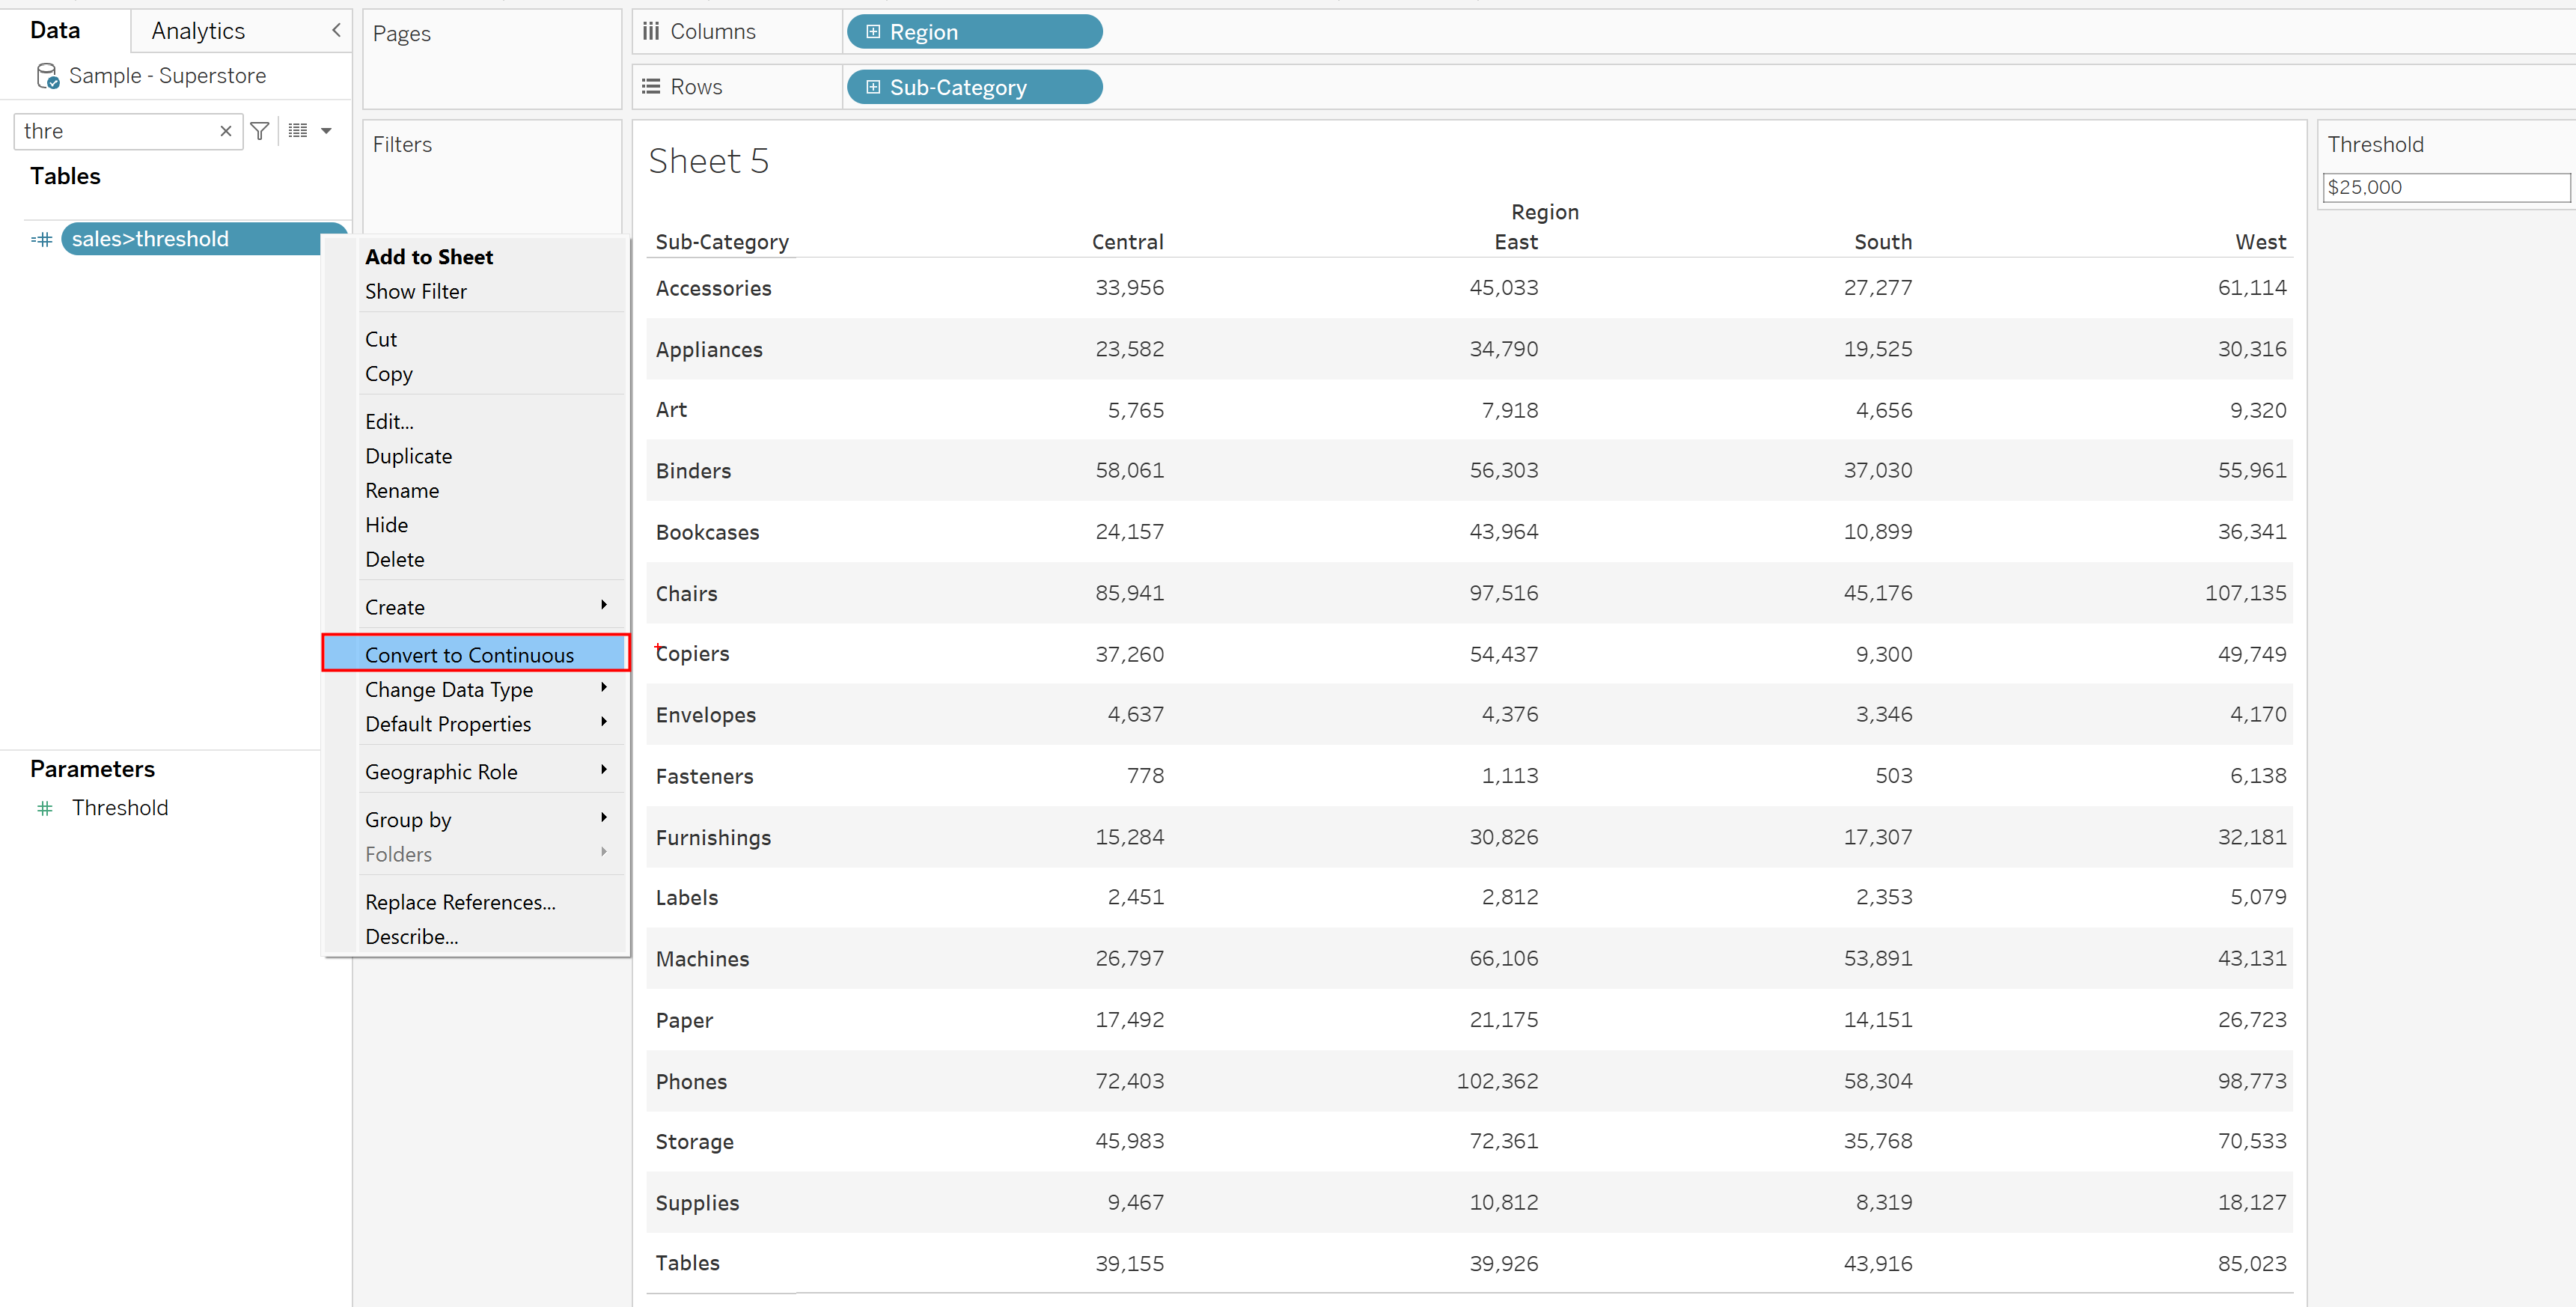Open the Default Properties submenu

coord(447,724)
